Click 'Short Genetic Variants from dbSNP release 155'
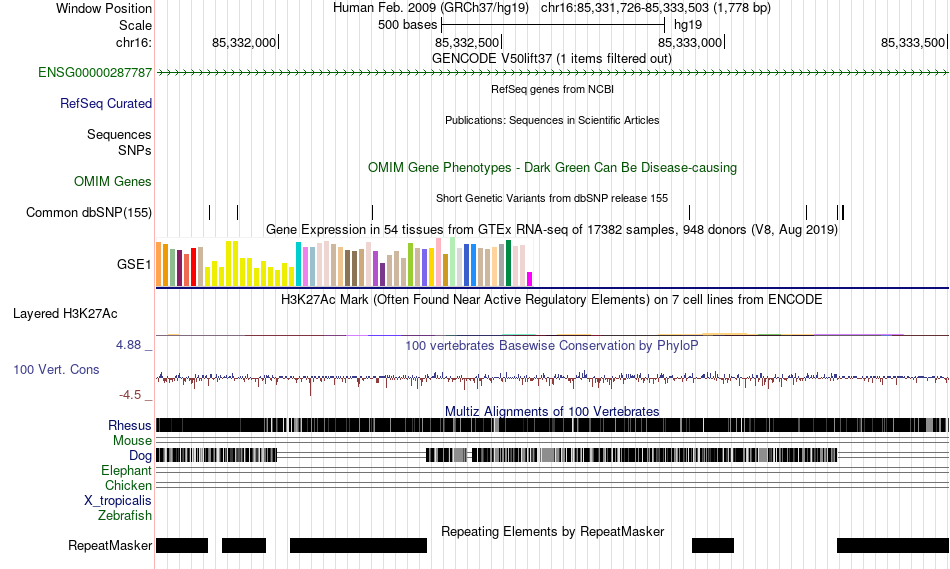This screenshot has width=950, height=569. coord(552,198)
